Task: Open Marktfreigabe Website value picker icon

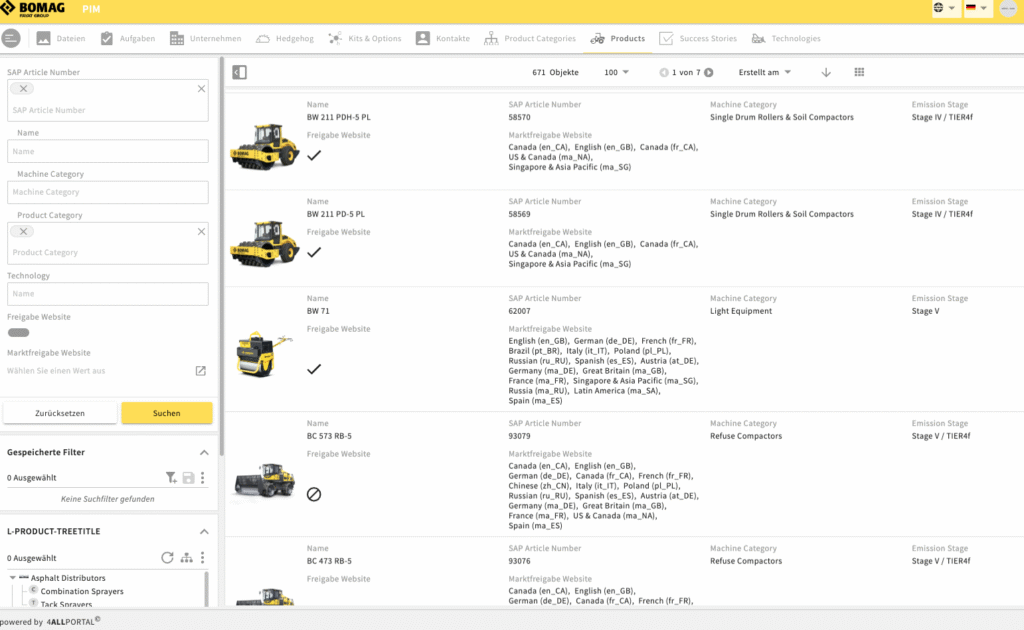Action: (200, 371)
